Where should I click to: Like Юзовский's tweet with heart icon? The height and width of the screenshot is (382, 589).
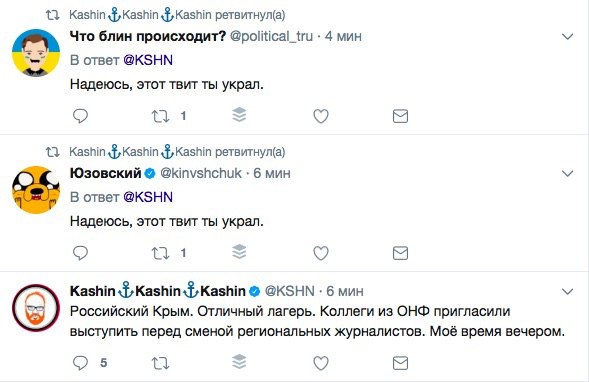(x=321, y=253)
